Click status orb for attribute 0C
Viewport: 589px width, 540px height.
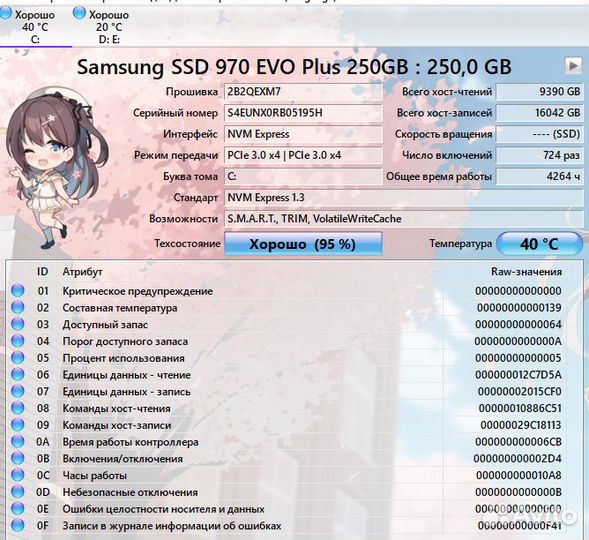click(x=17, y=475)
